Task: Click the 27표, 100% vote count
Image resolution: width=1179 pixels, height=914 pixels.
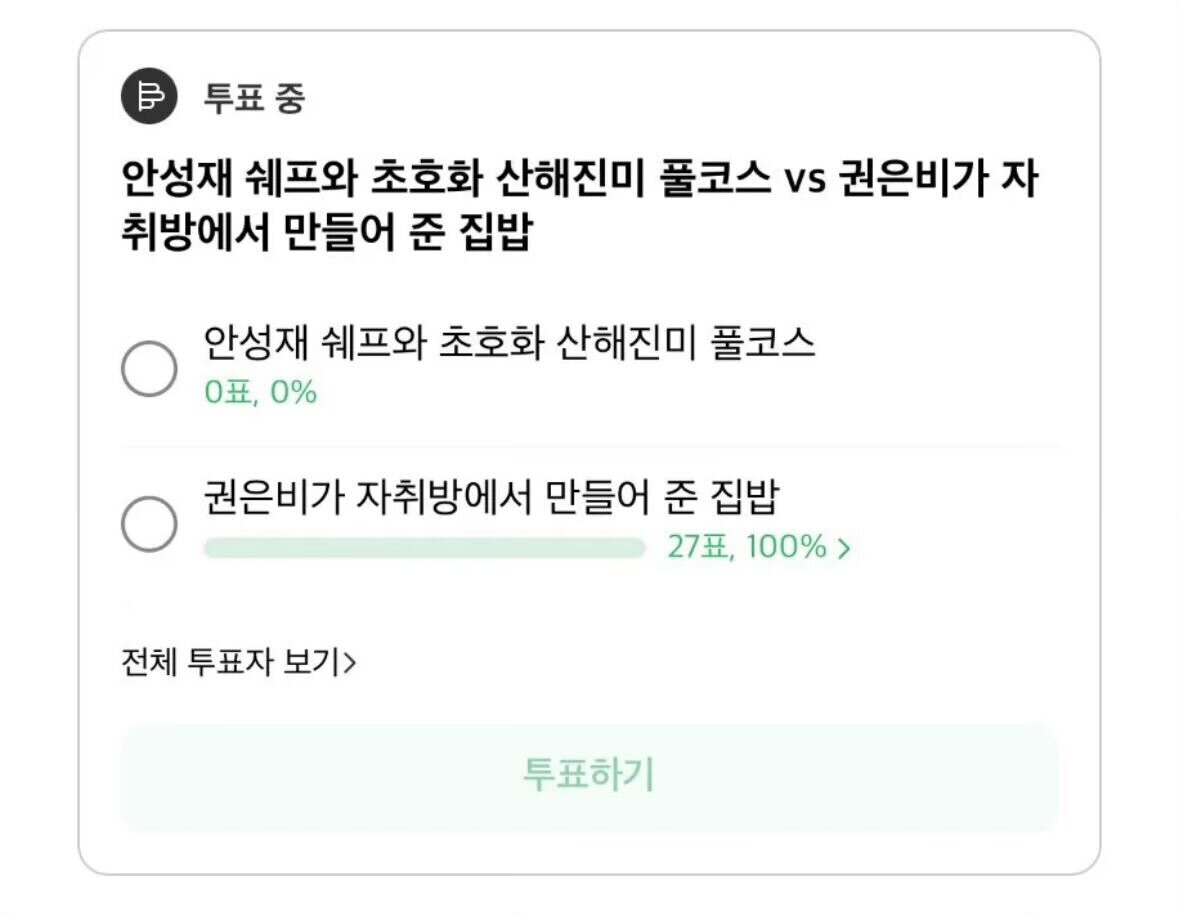Action: [x=747, y=548]
